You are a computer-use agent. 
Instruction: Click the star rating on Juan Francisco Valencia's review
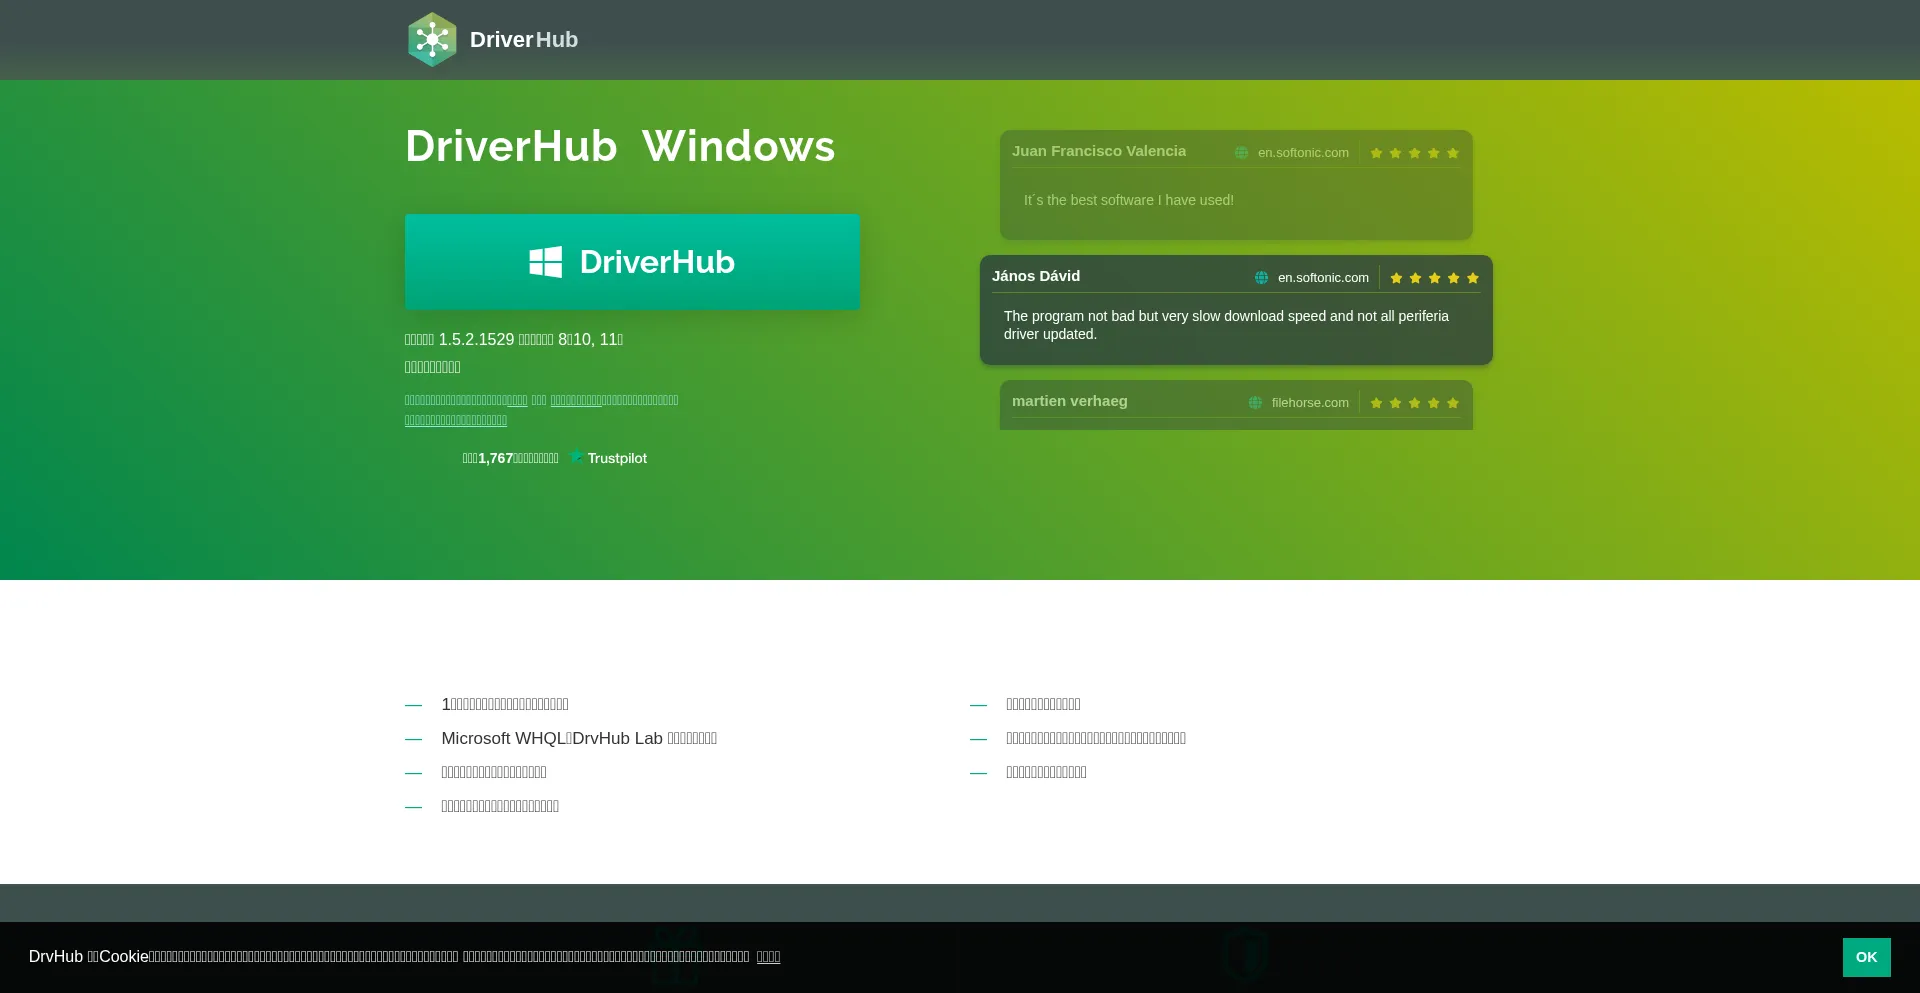pos(1414,153)
